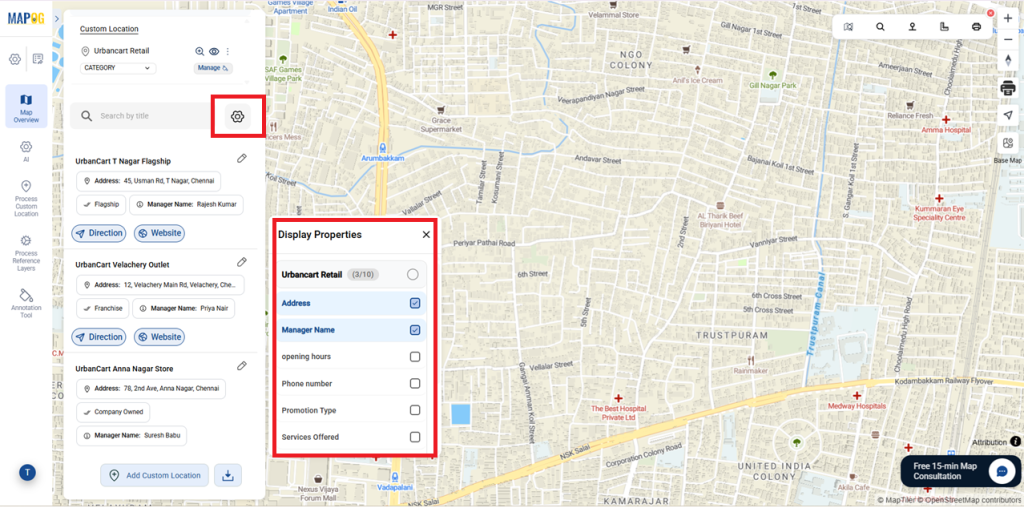
Task: Click Direction for UrbanCart T Nagar Flagship
Action: [x=99, y=233]
